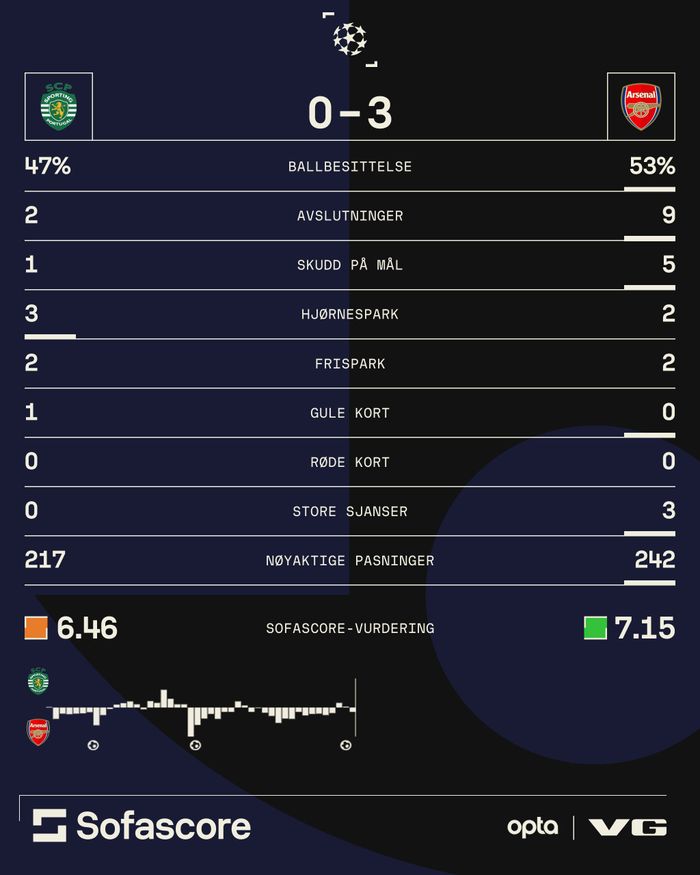Viewport: 700px width, 875px height.
Task: Click the Sofascore wordmark text
Action: click(x=164, y=826)
